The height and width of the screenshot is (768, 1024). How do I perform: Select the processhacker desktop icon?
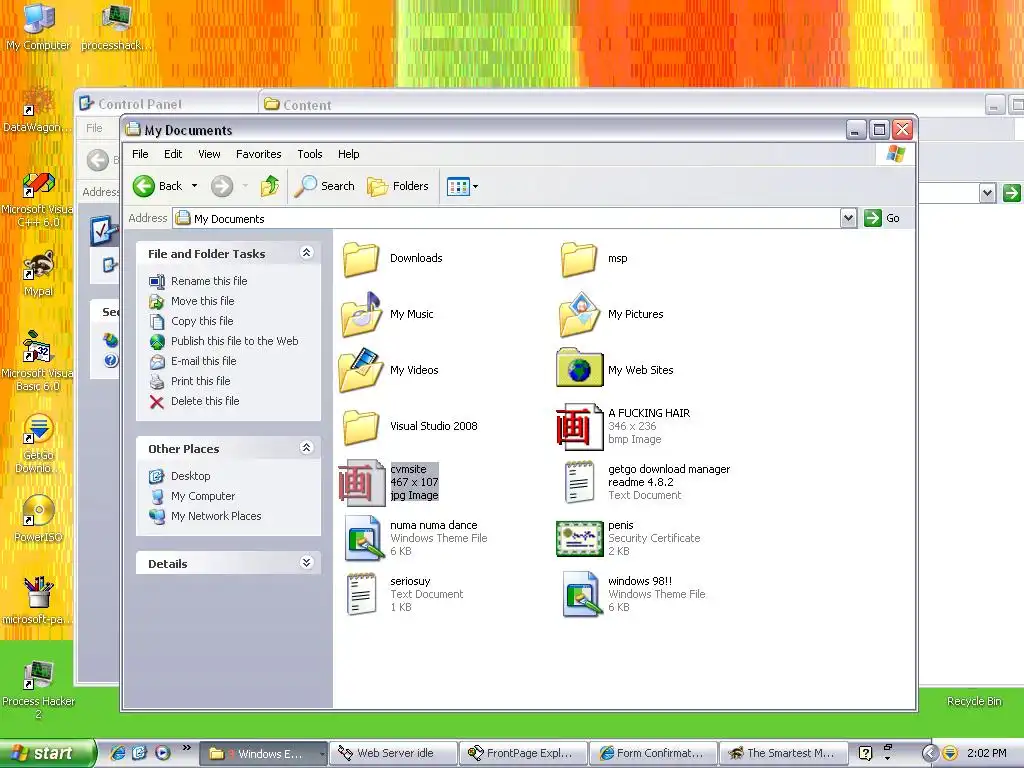coord(116,27)
